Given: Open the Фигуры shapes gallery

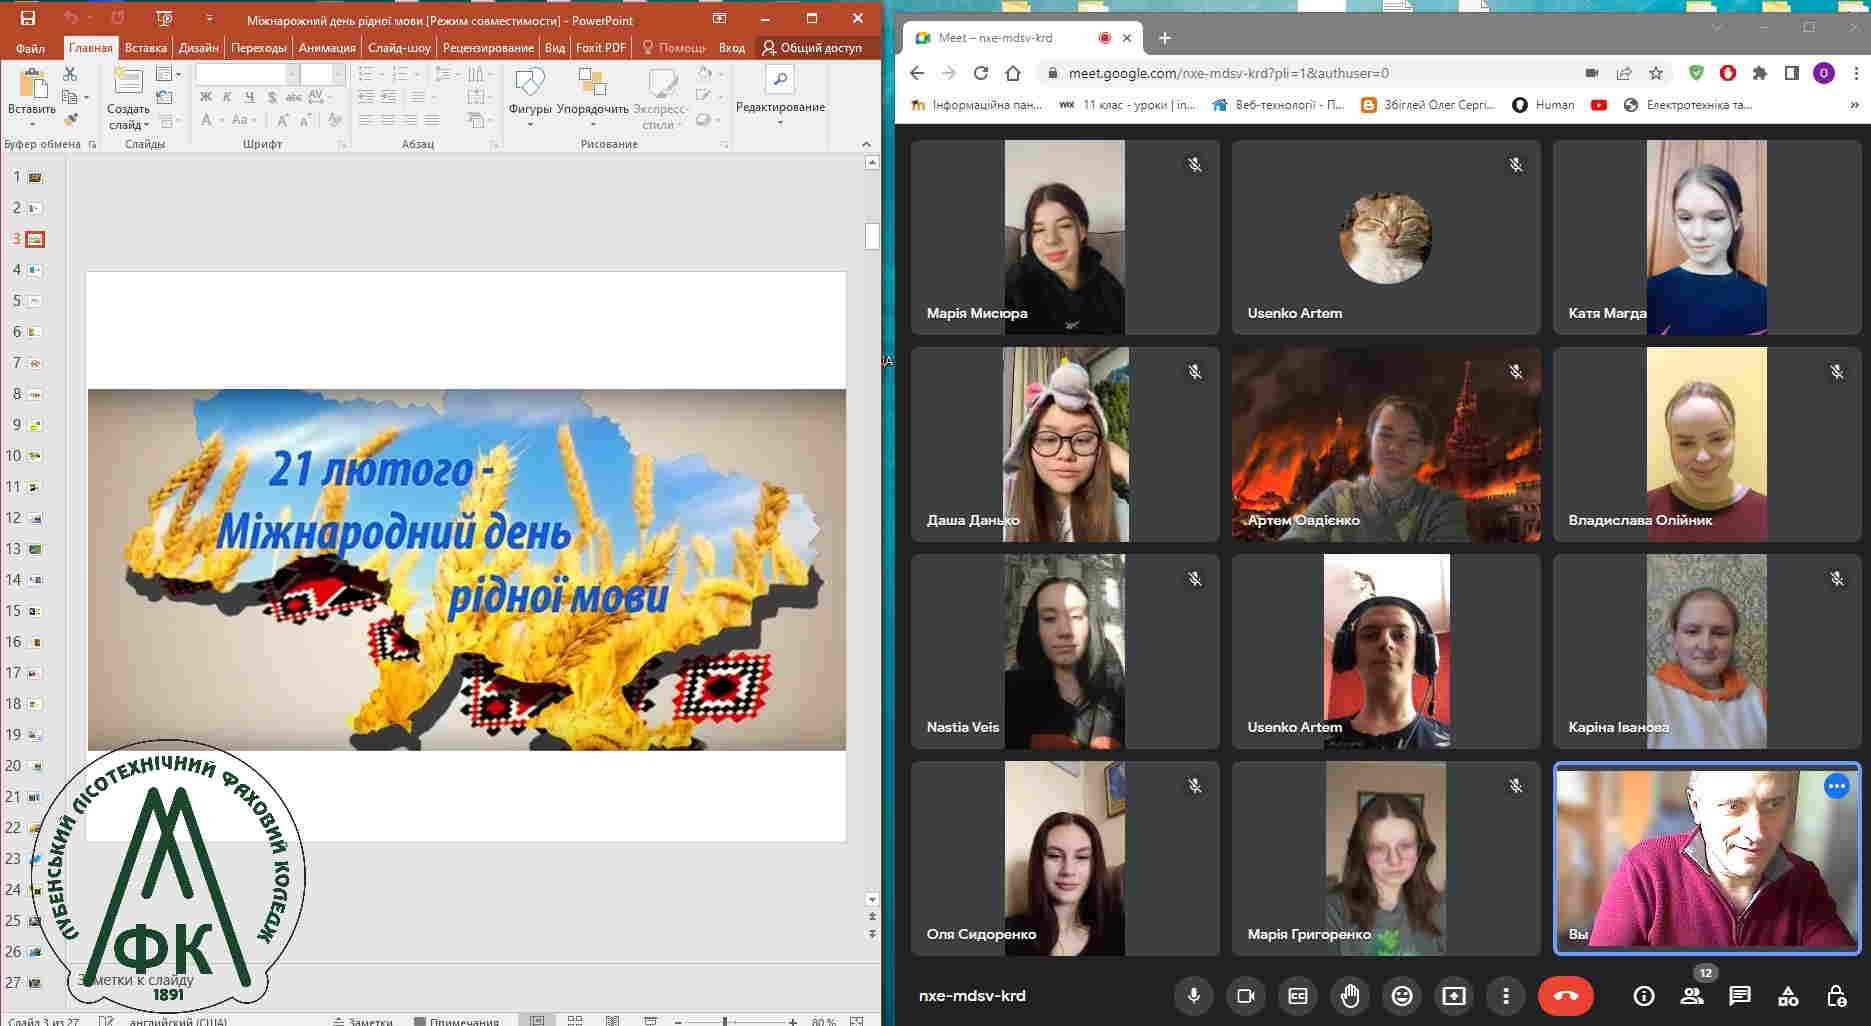Looking at the screenshot, I should tap(530, 97).
